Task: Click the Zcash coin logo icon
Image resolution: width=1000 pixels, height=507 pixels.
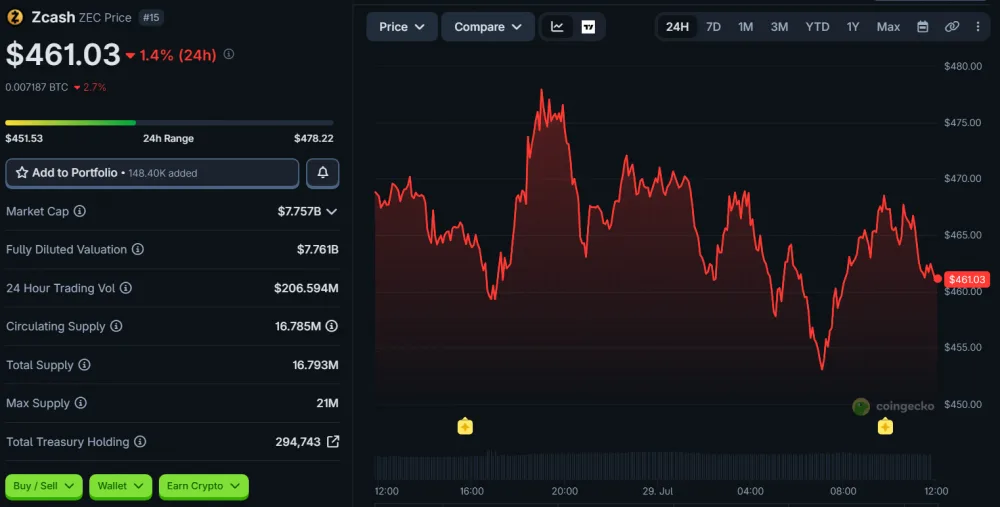Action: coord(15,17)
